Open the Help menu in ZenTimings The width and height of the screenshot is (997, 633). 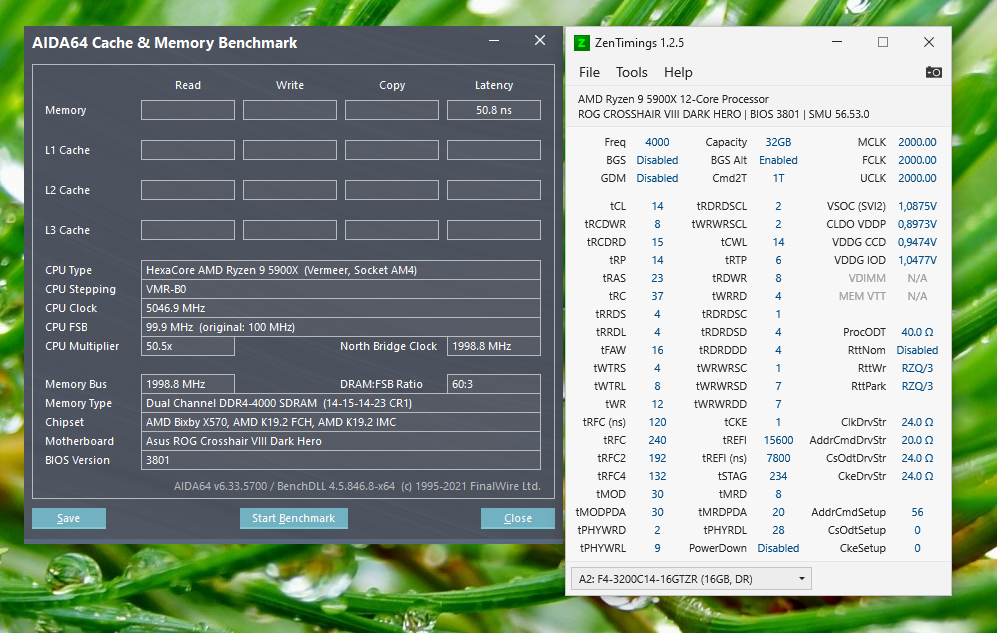point(678,72)
